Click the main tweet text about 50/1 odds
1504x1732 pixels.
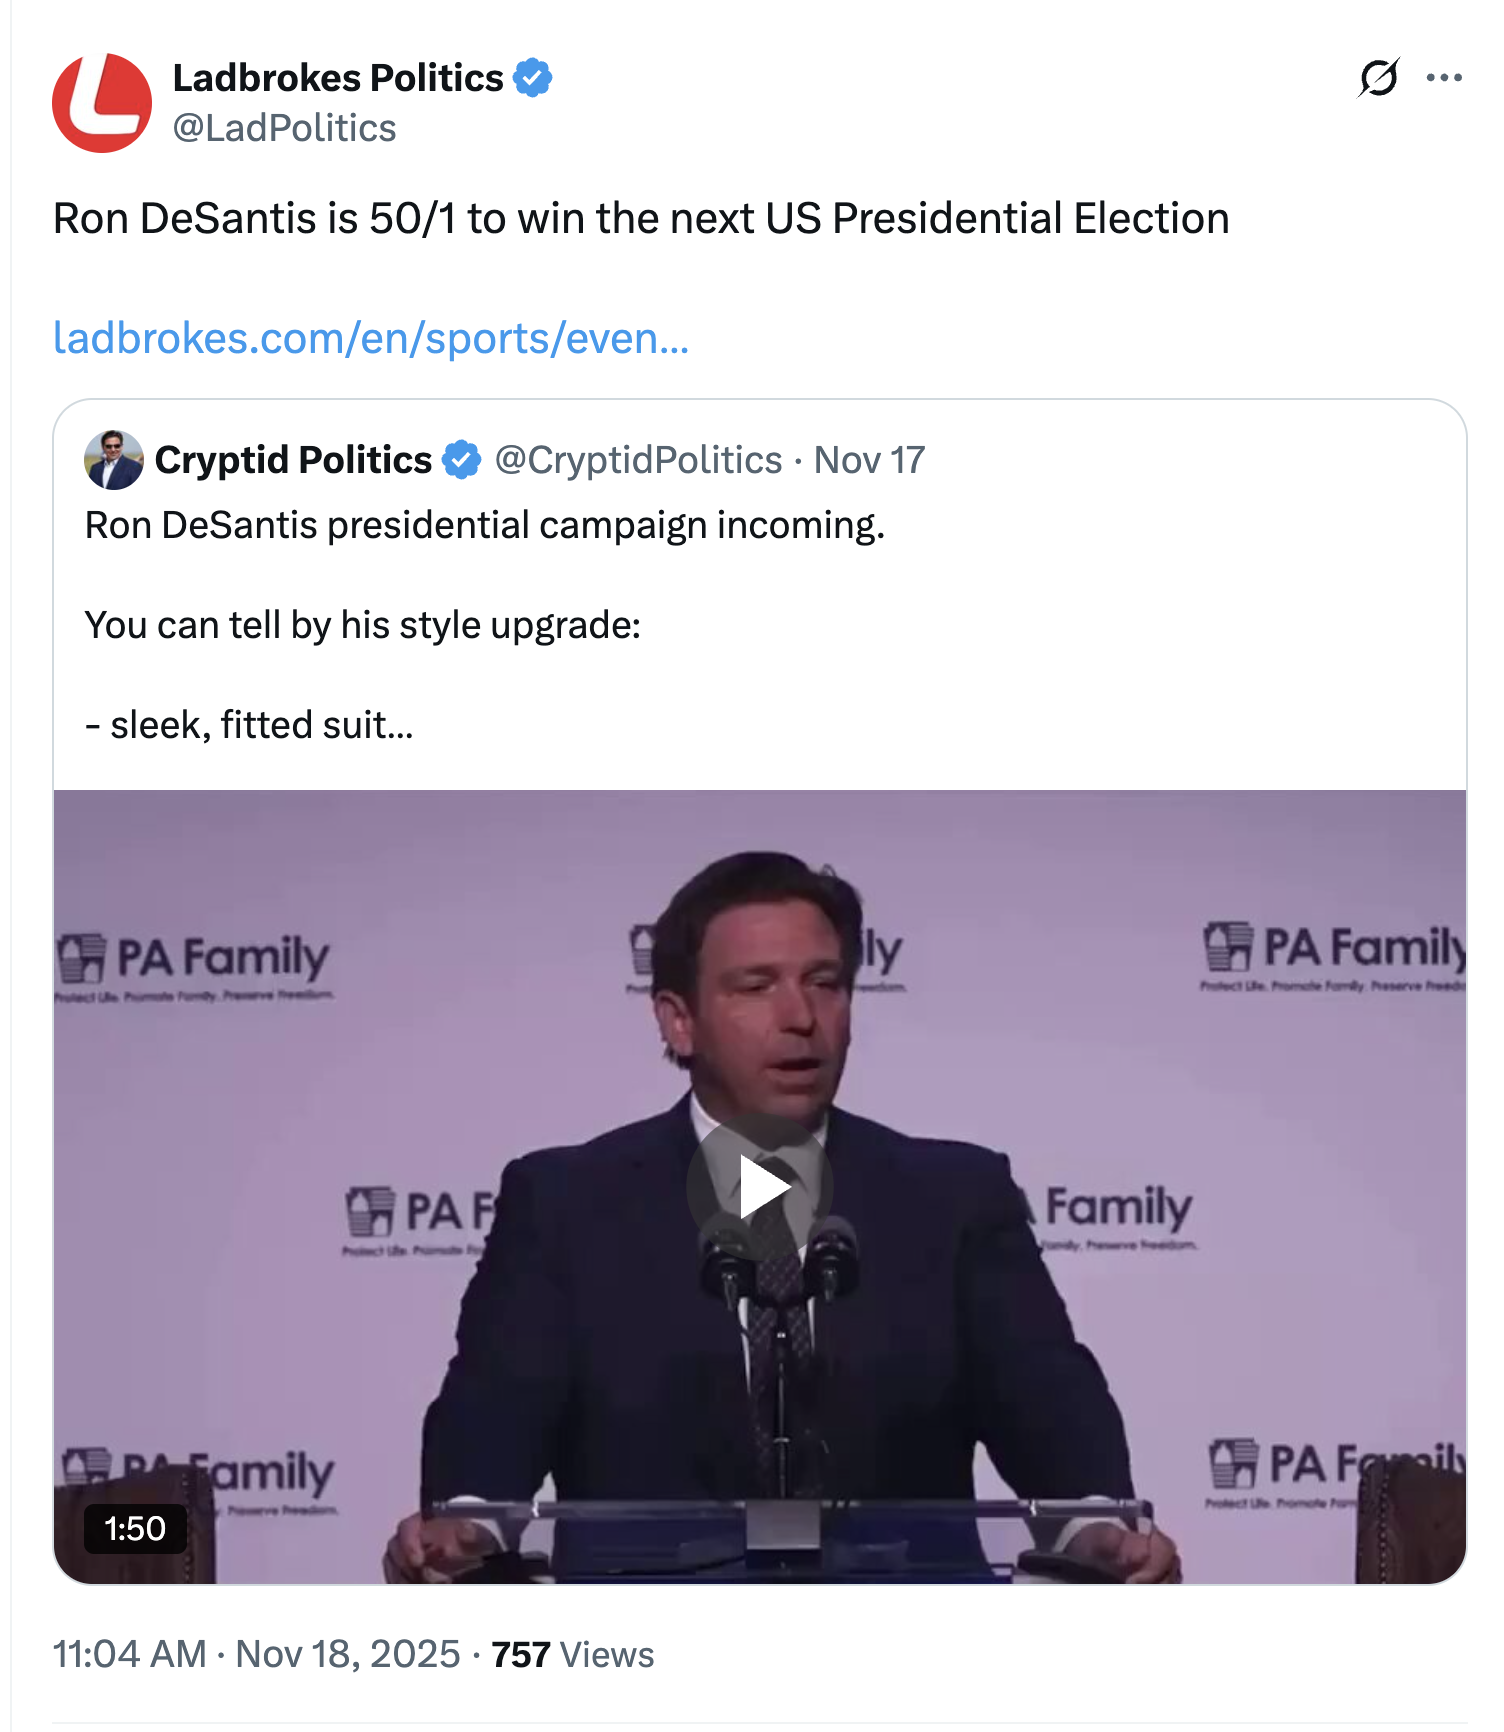click(640, 218)
